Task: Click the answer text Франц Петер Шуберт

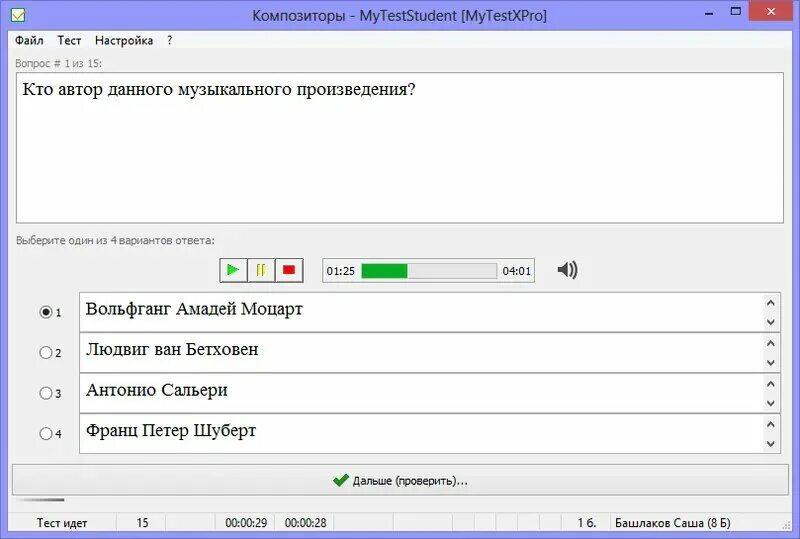Action: point(171,431)
